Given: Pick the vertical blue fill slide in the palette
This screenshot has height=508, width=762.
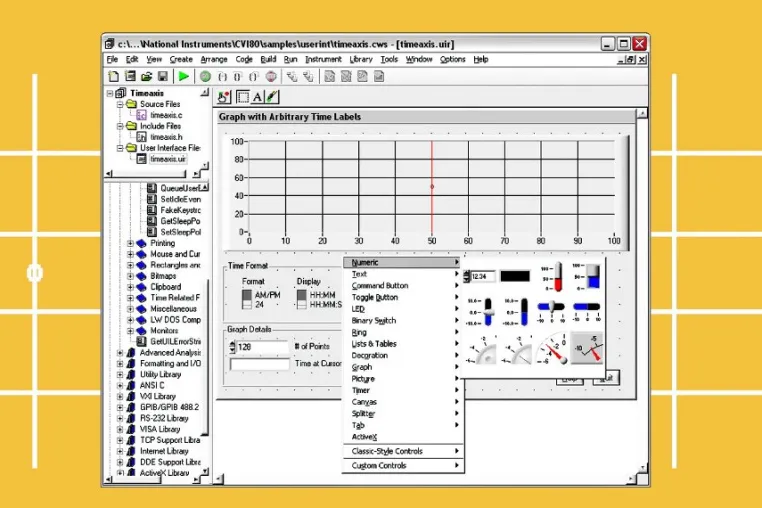Looking at the screenshot, I should pyautogui.click(x=518, y=312).
